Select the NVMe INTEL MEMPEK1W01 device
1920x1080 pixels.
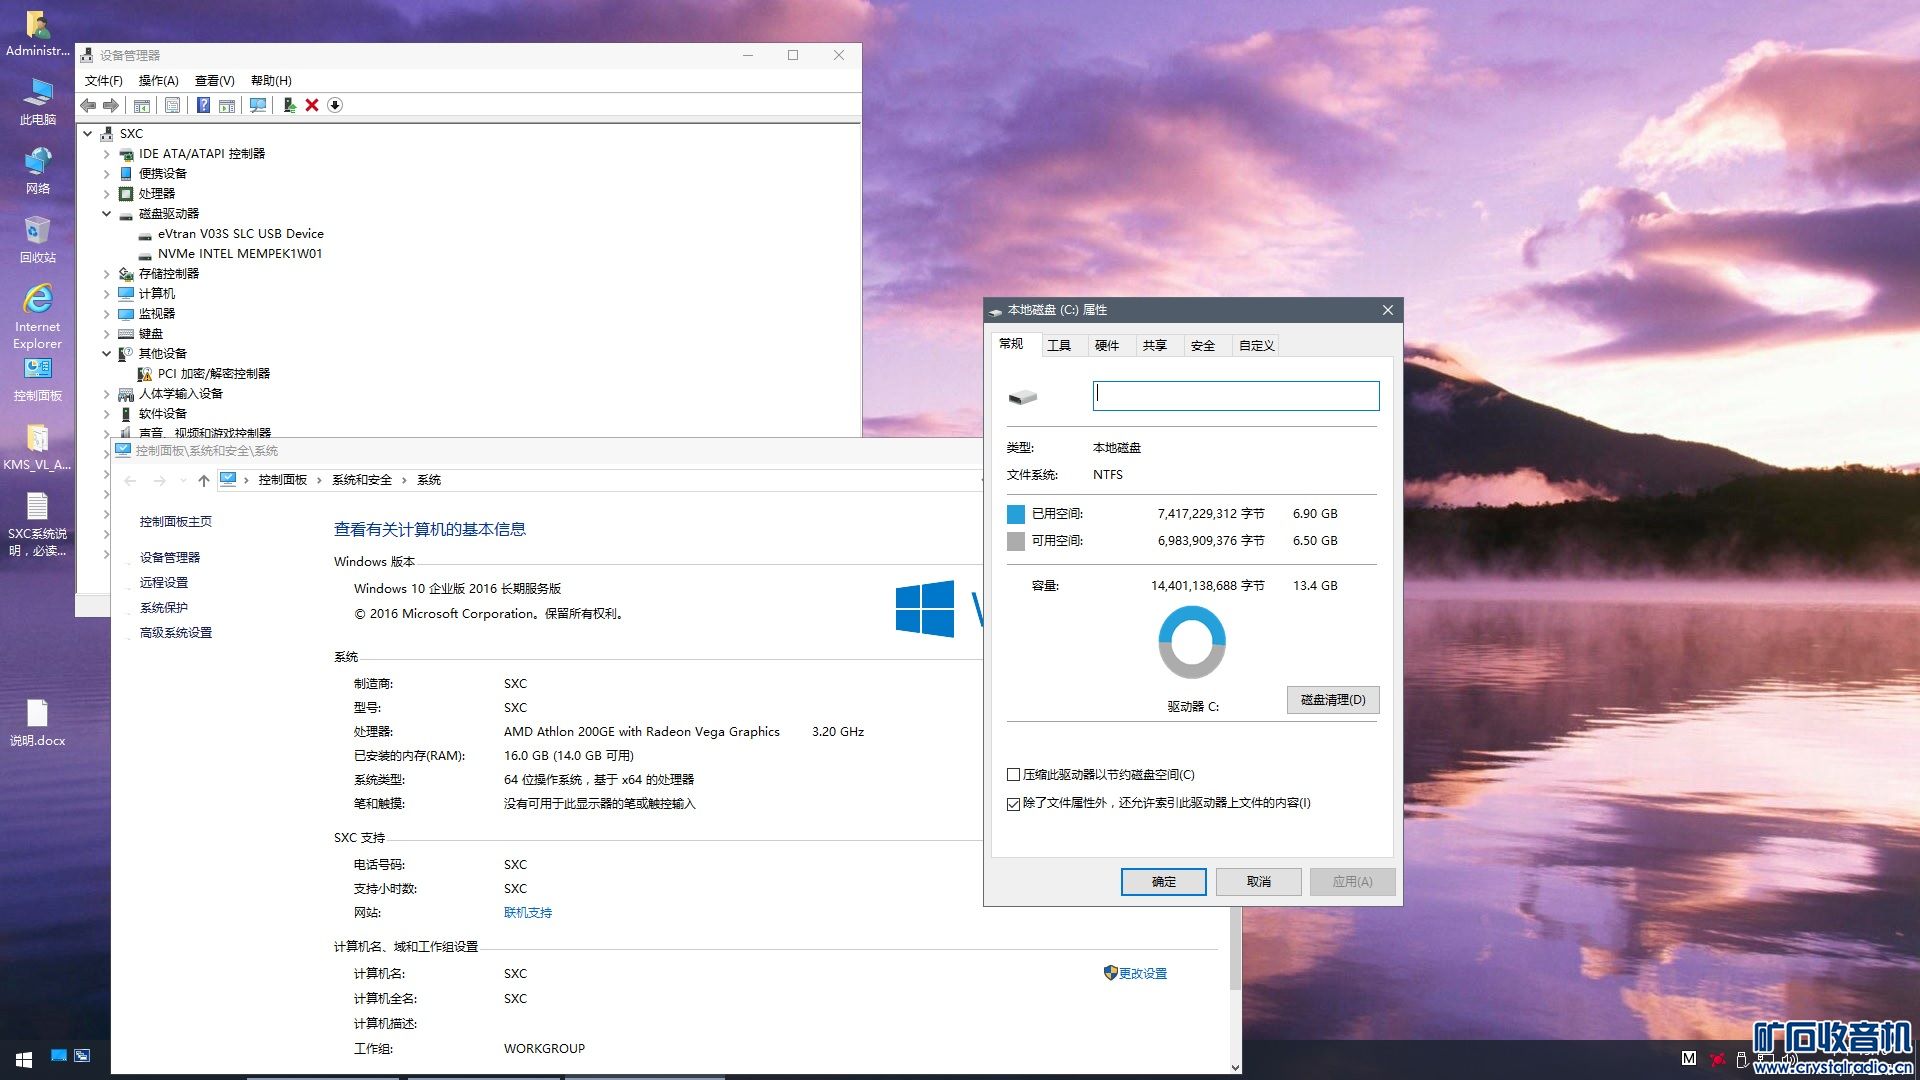[239, 254]
